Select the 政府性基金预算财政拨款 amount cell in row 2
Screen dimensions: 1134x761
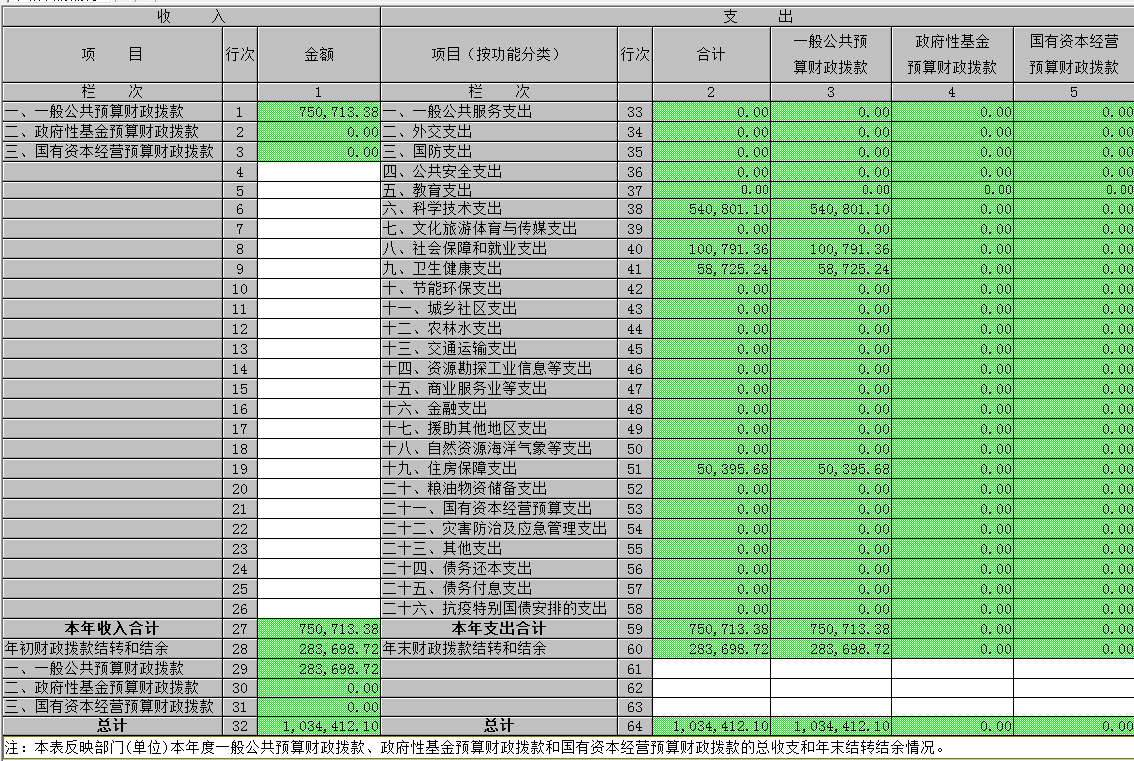(318, 132)
